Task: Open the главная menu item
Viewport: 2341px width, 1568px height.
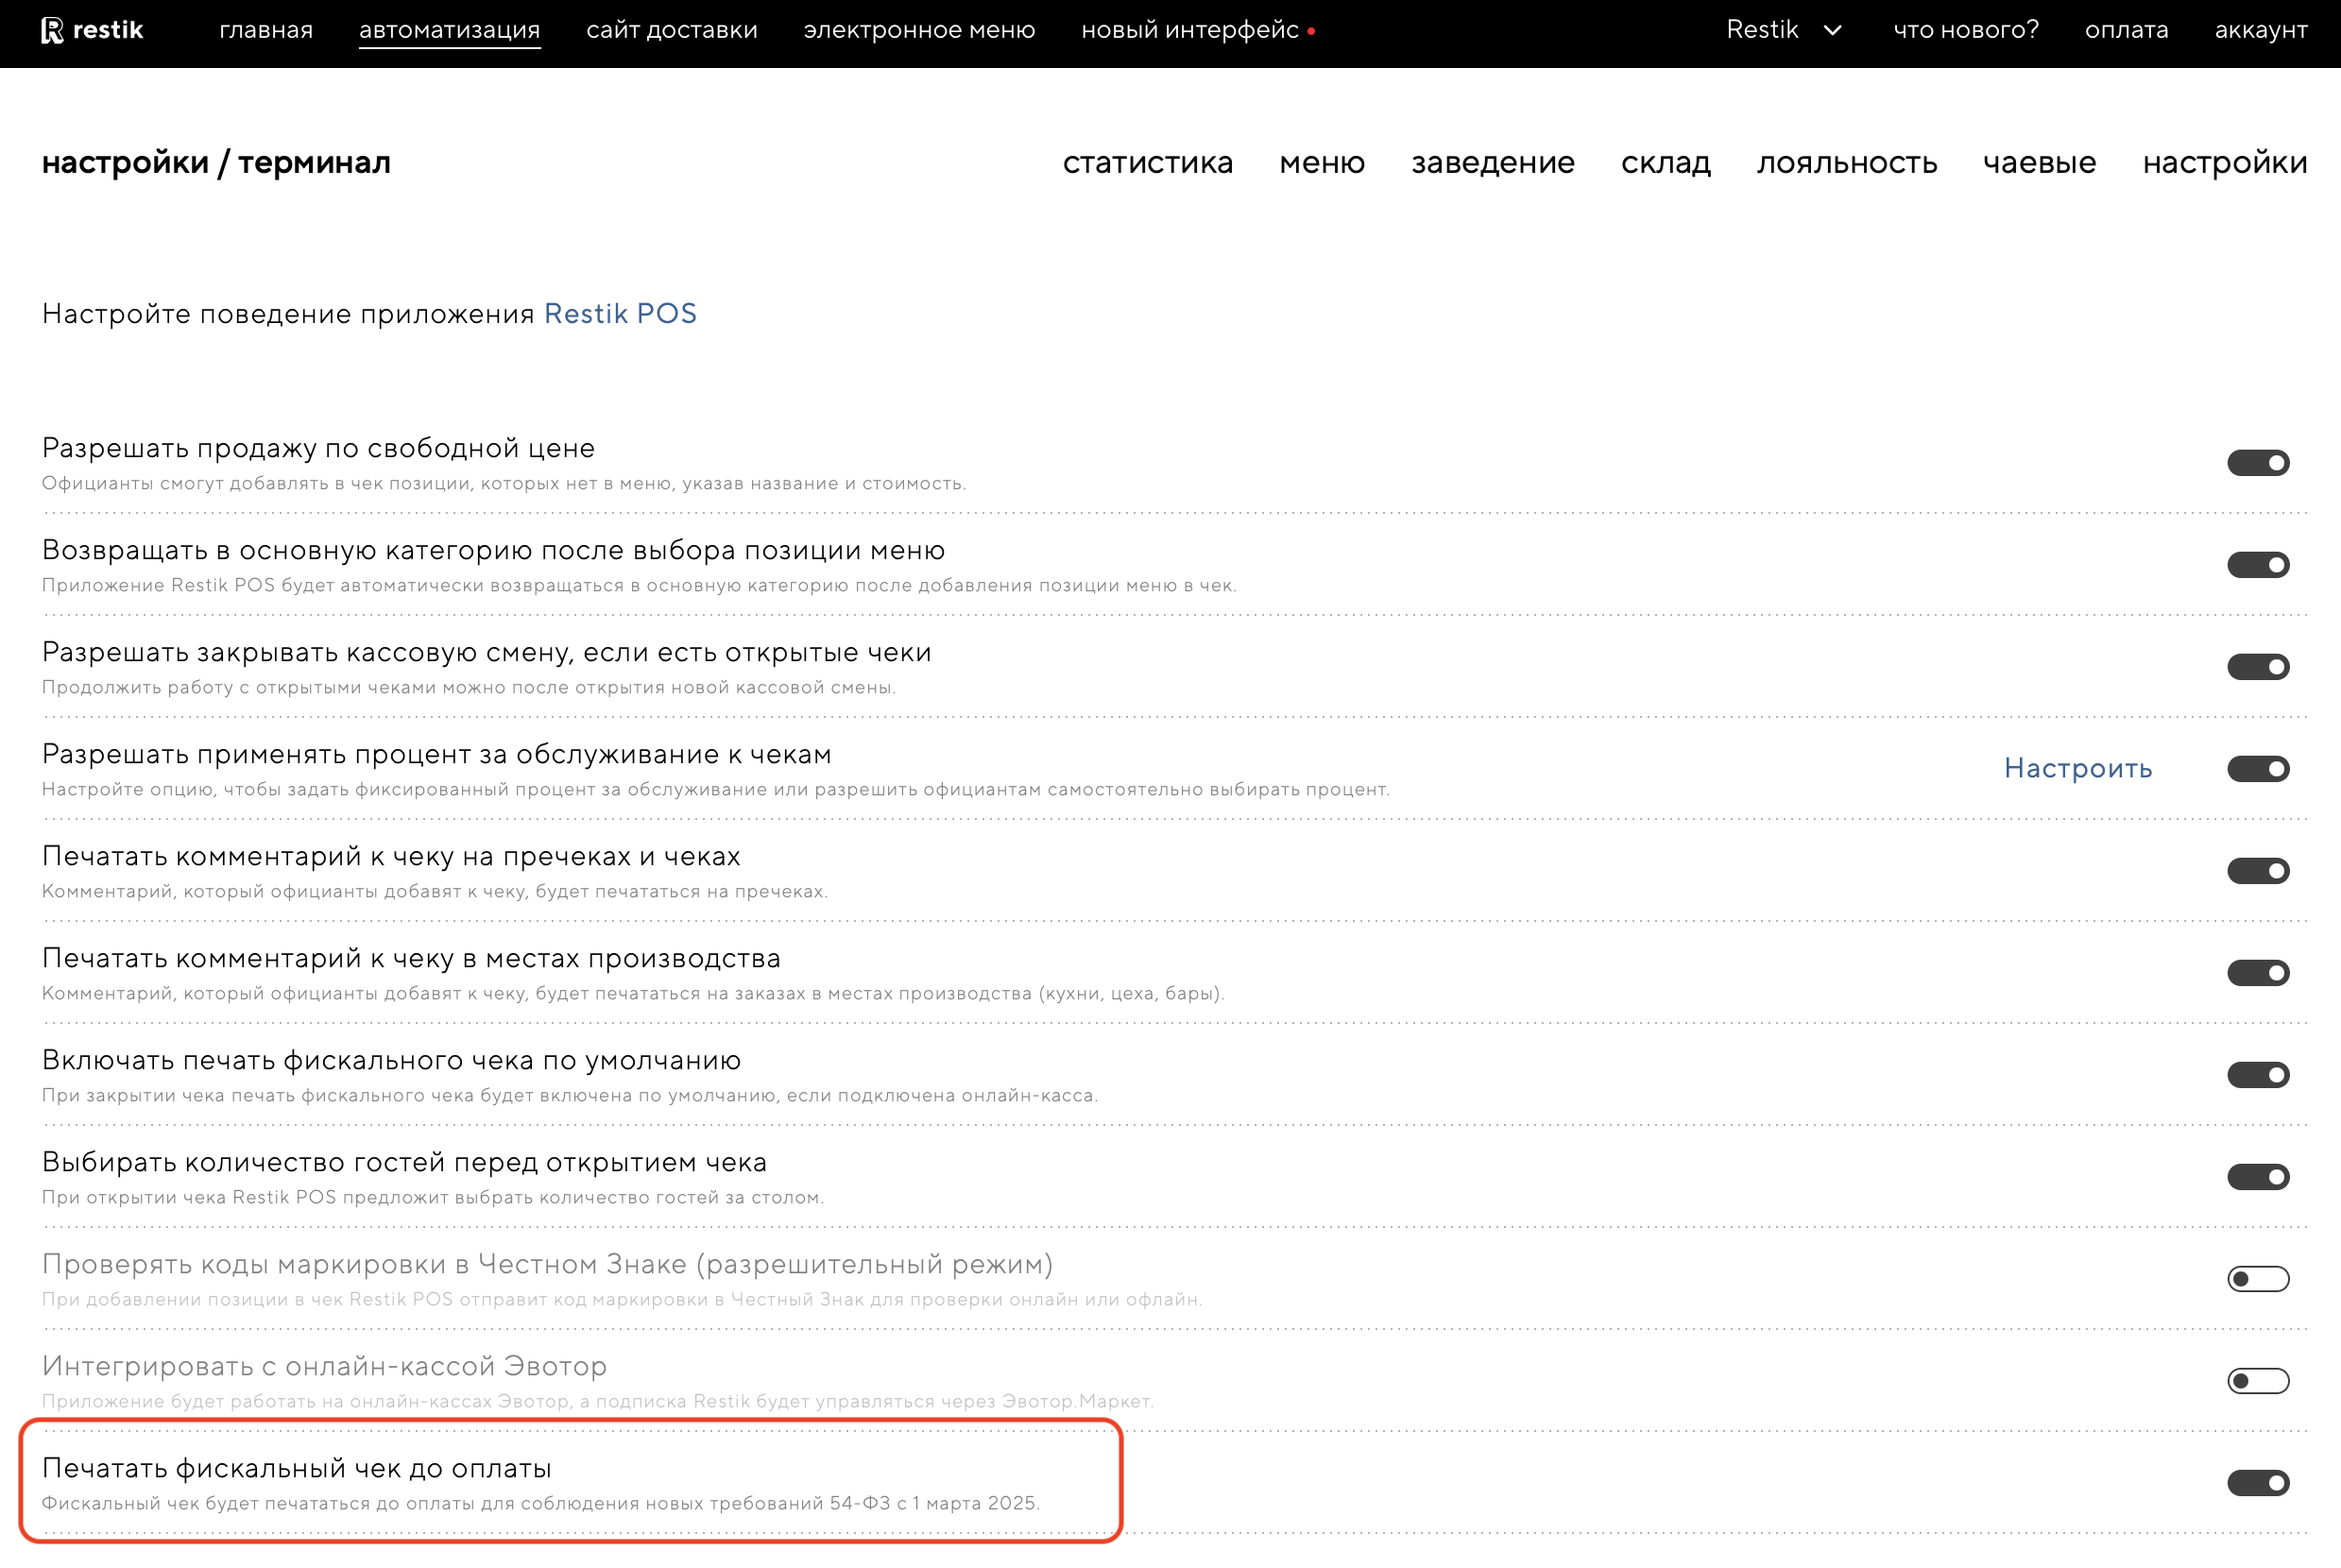Action: pyautogui.click(x=266, y=31)
